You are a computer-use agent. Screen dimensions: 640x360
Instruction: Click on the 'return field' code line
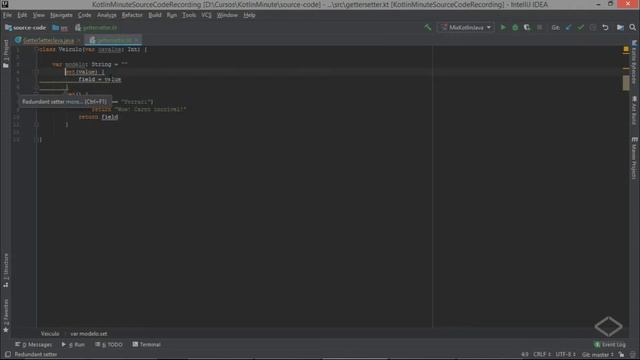coord(98,117)
